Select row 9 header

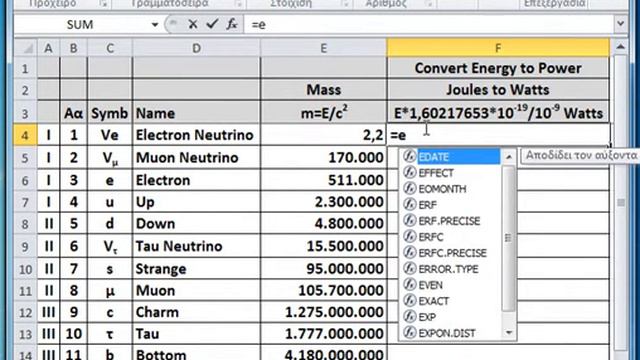click(x=25, y=247)
